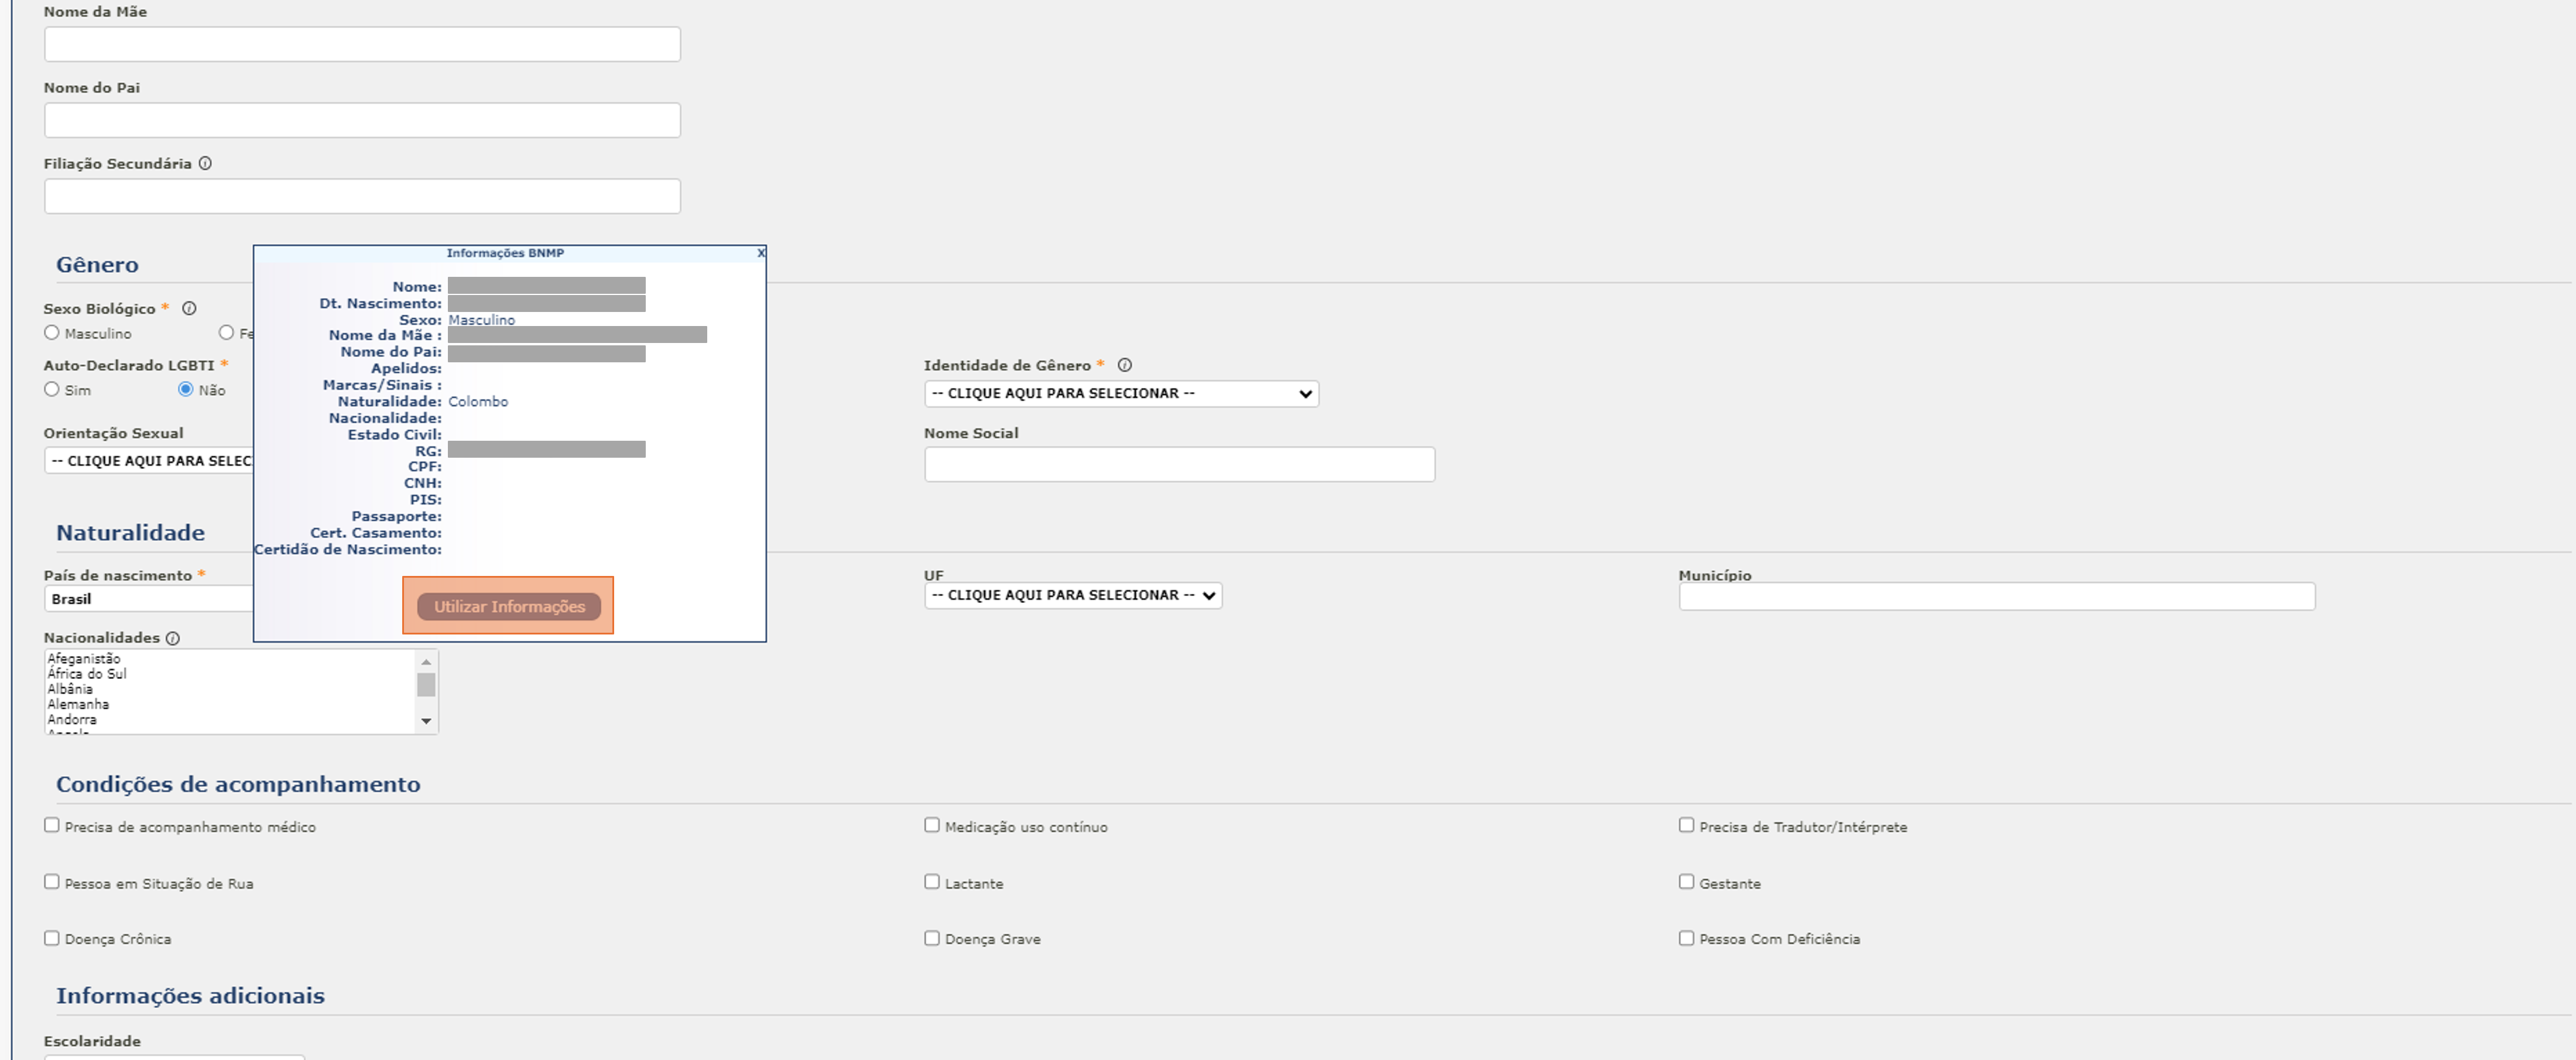
Task: Check Pessoa em Situação de Rua
Action: [52, 882]
